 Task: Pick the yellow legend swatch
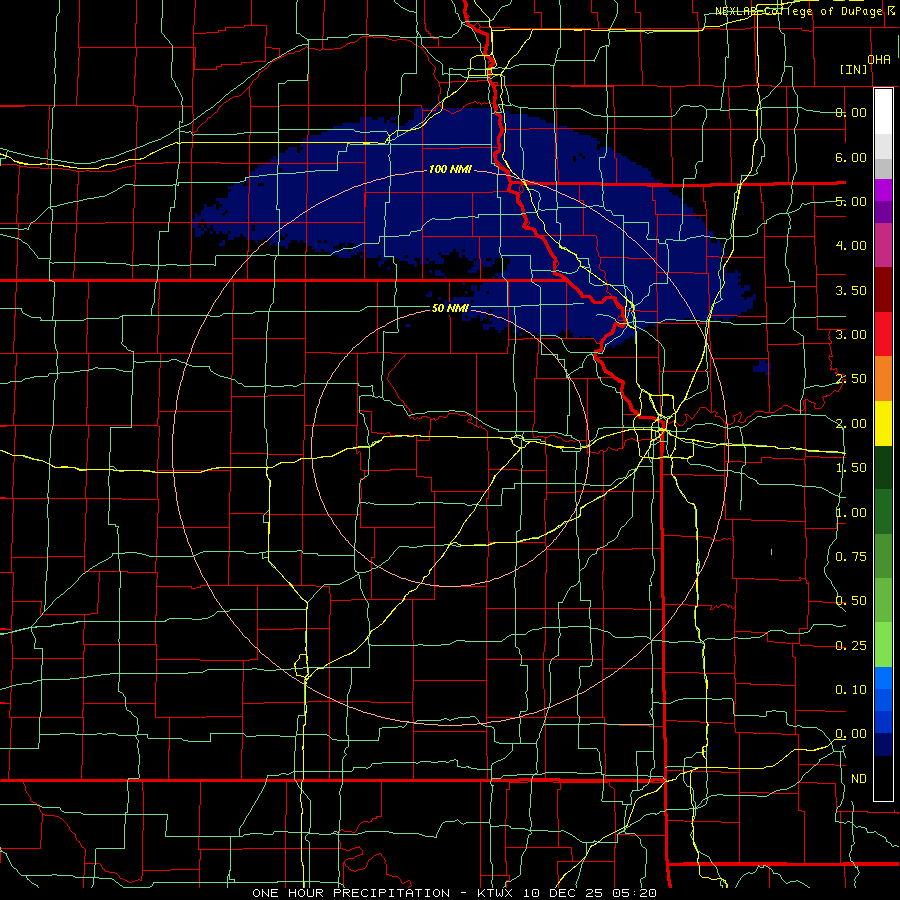[x=883, y=423]
